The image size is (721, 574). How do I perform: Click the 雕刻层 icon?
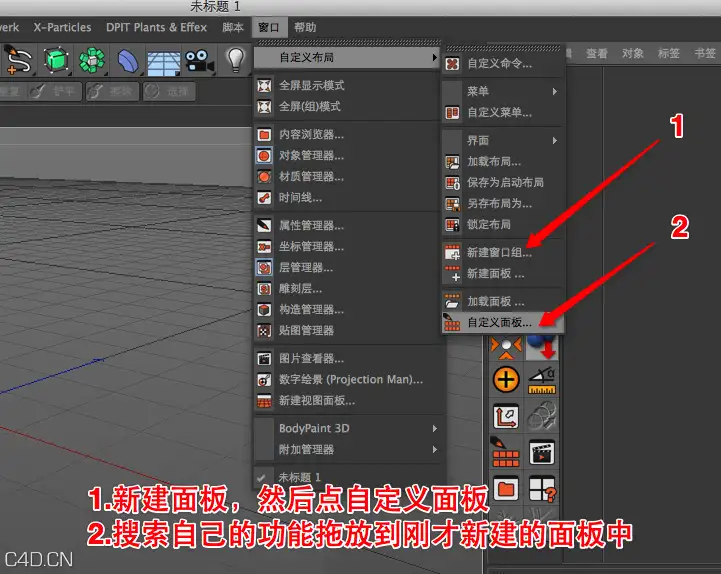(264, 289)
